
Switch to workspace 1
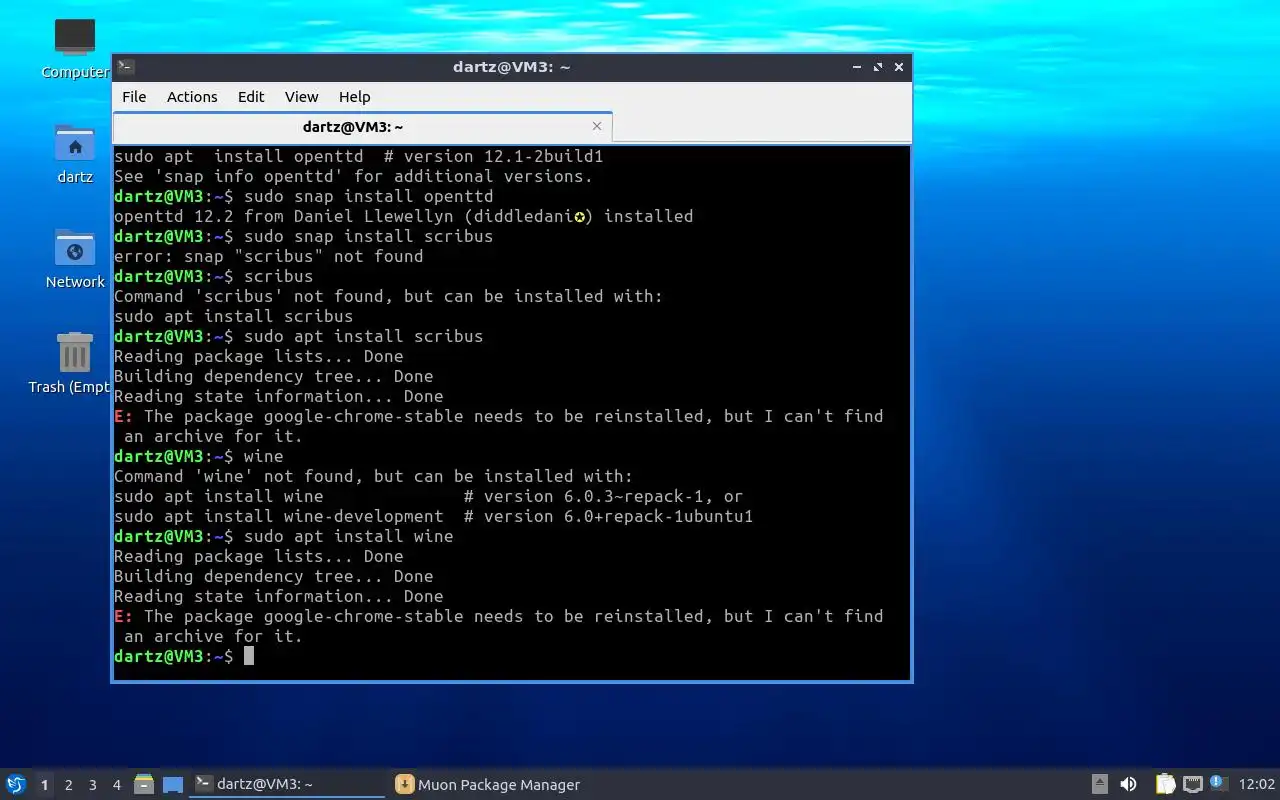pyautogui.click(x=44, y=785)
